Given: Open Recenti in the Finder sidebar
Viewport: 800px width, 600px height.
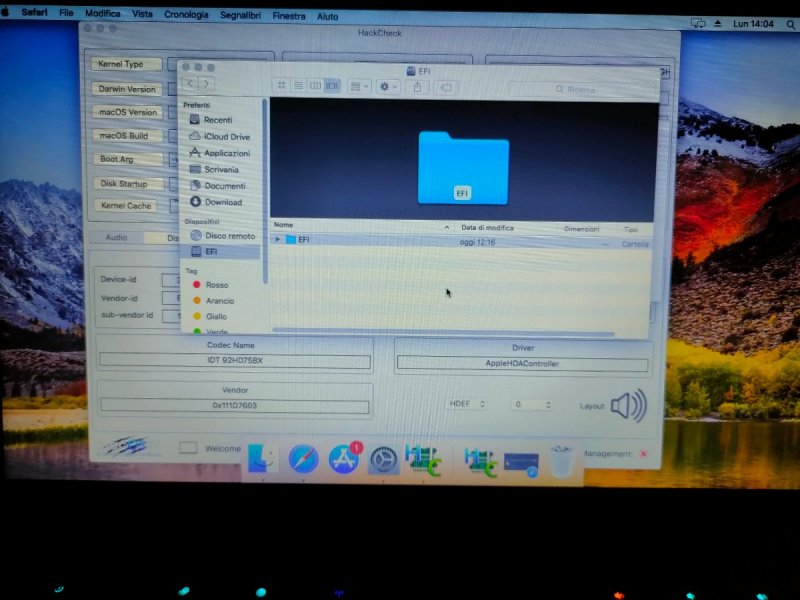Looking at the screenshot, I should pos(218,120).
